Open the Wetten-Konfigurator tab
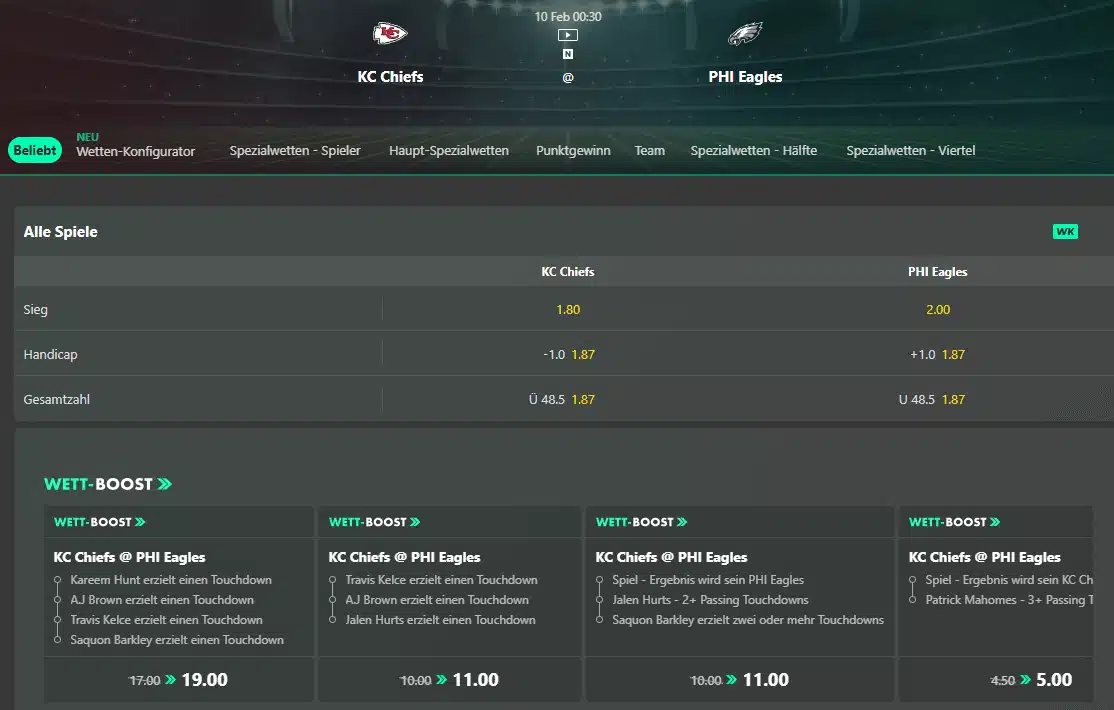The width and height of the screenshot is (1114, 710). (136, 151)
